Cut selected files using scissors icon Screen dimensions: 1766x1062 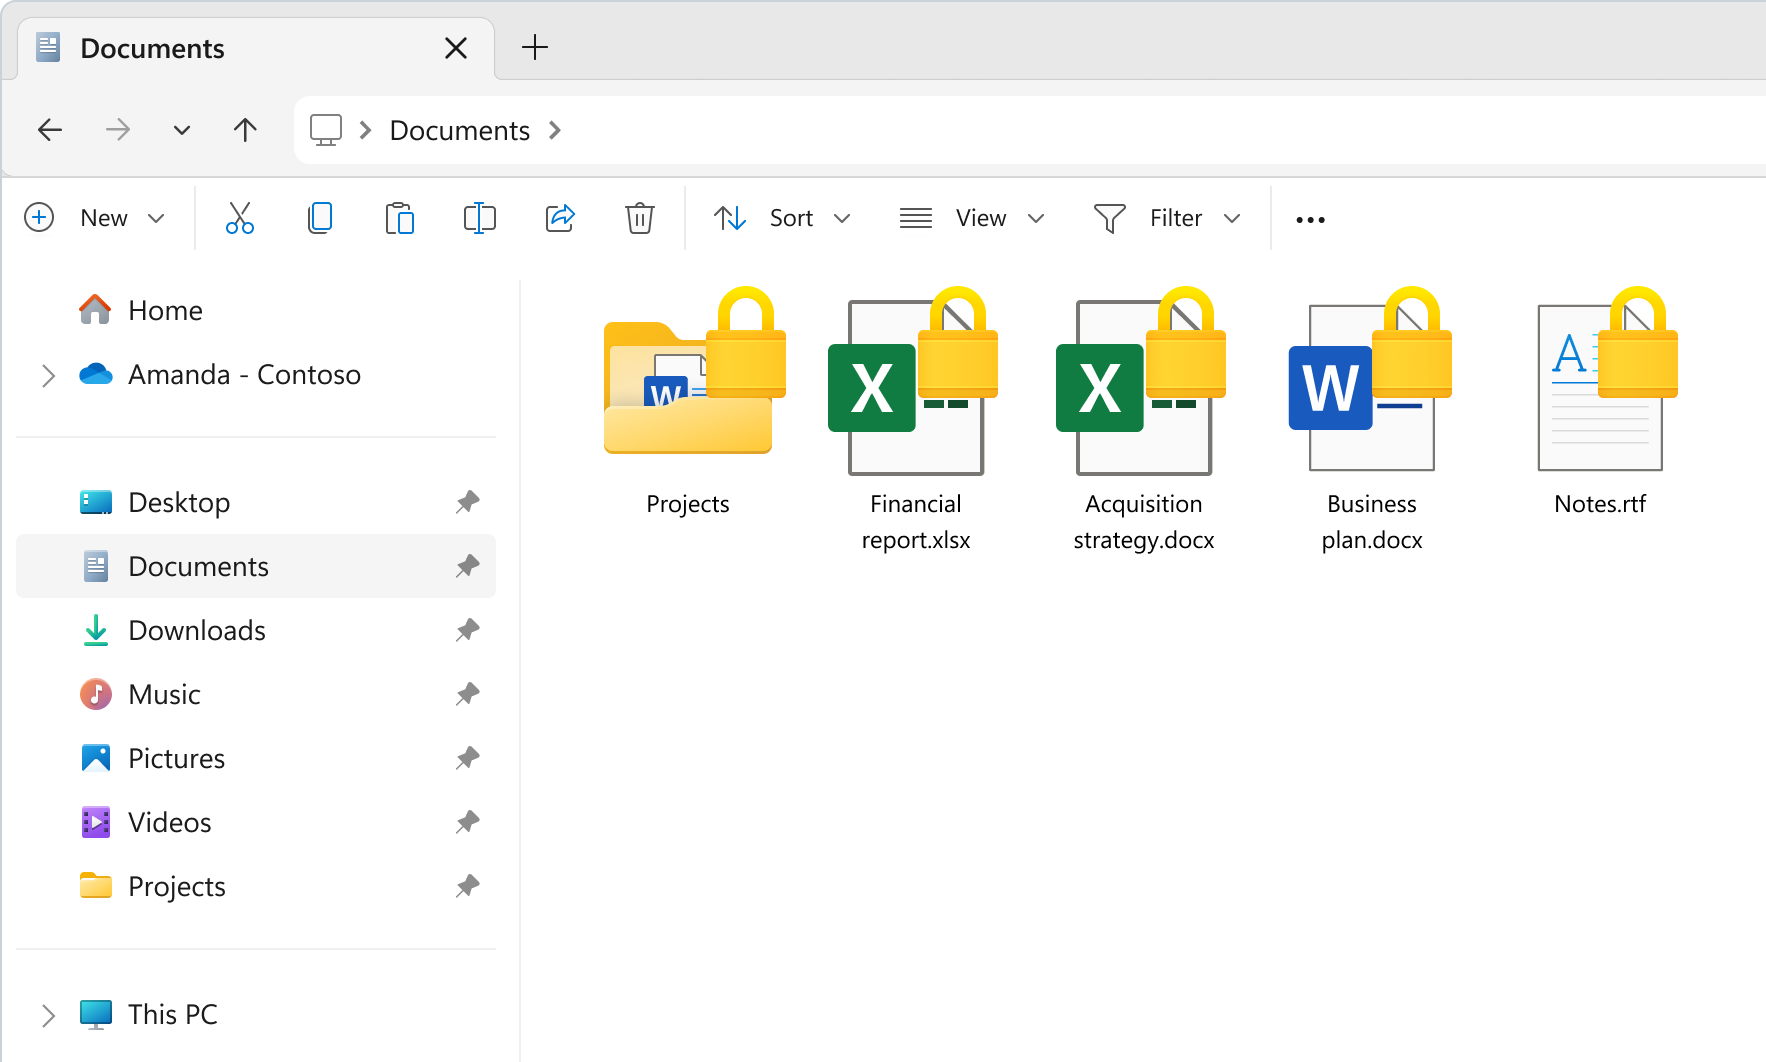240,218
